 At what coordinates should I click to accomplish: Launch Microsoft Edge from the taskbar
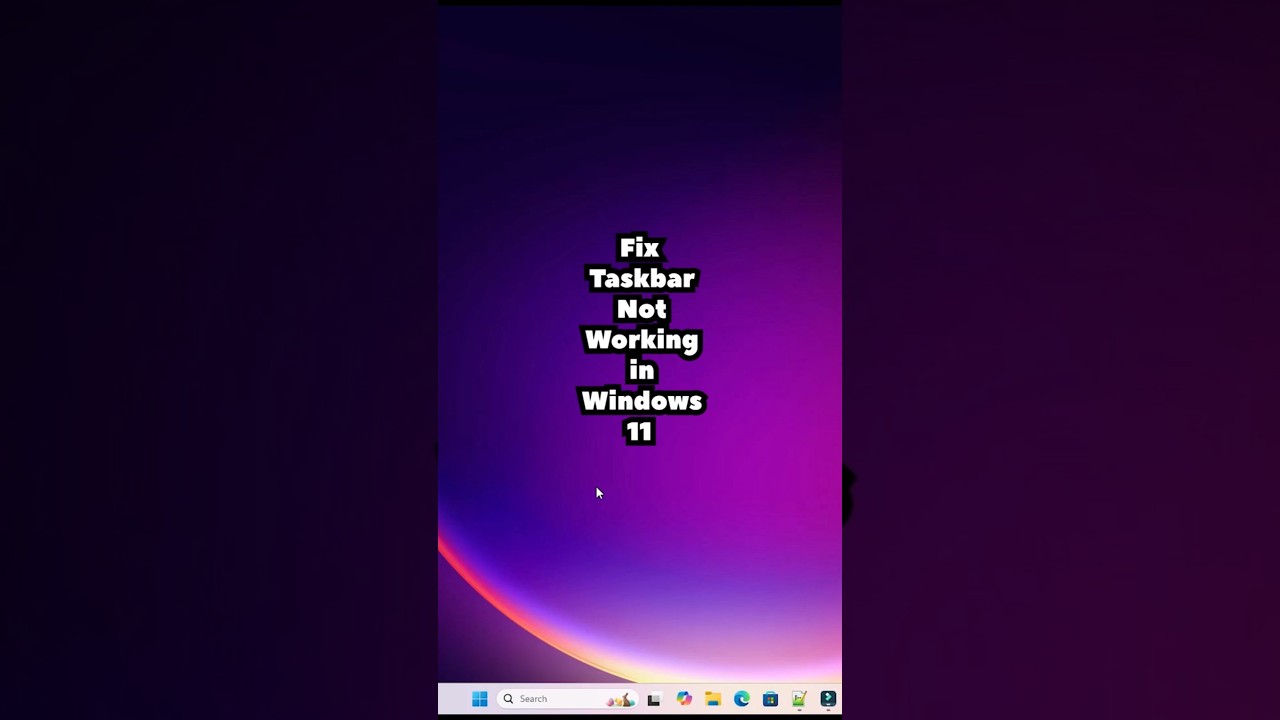pyautogui.click(x=742, y=699)
